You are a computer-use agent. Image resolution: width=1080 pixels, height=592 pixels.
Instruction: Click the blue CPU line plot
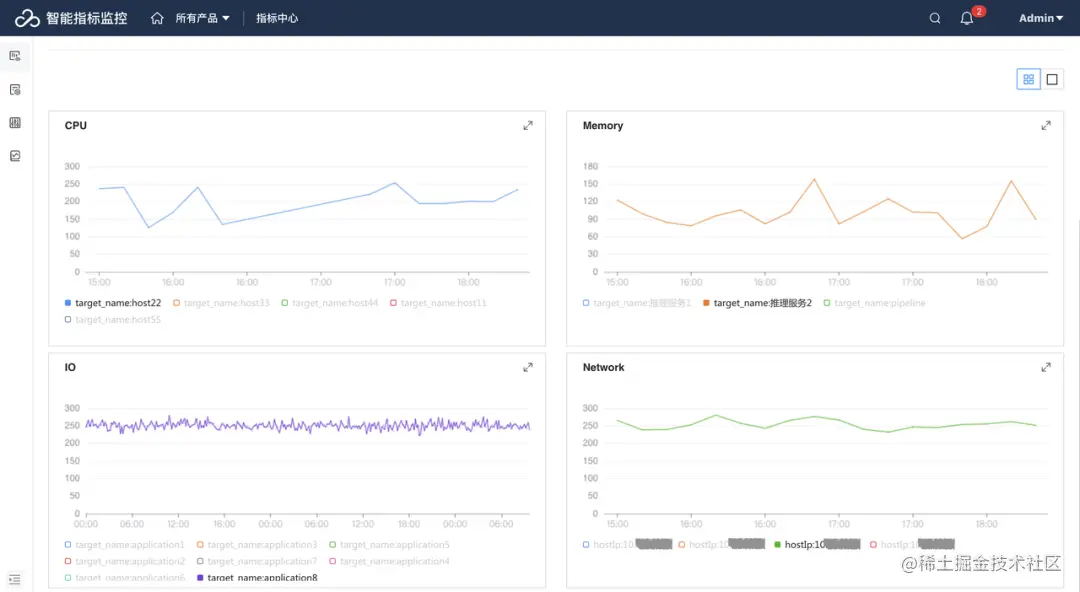tap(309, 205)
